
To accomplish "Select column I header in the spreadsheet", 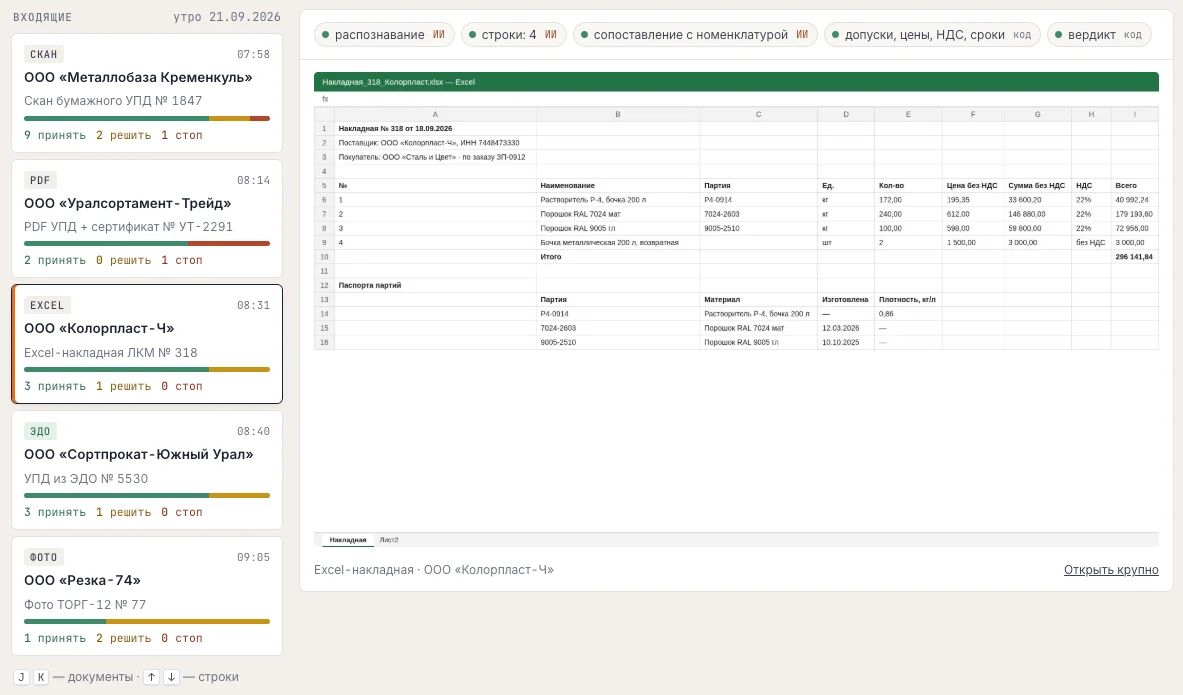I will pos(1135,114).
